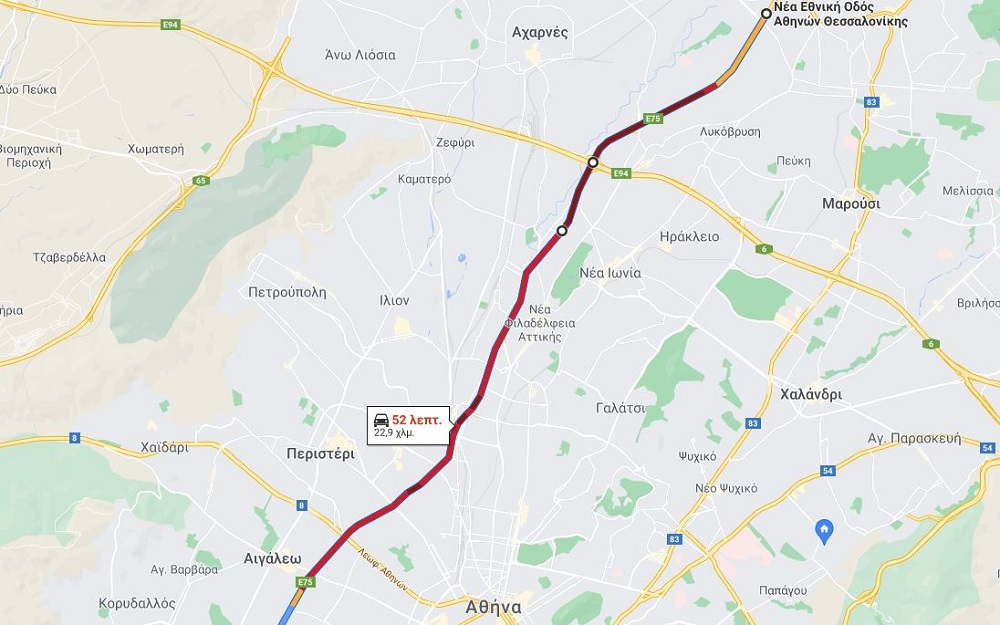Select the destination marker at Νέα Εθνική Οδός
Image resolution: width=1000 pixels, height=625 pixels.
pyautogui.click(x=766, y=13)
